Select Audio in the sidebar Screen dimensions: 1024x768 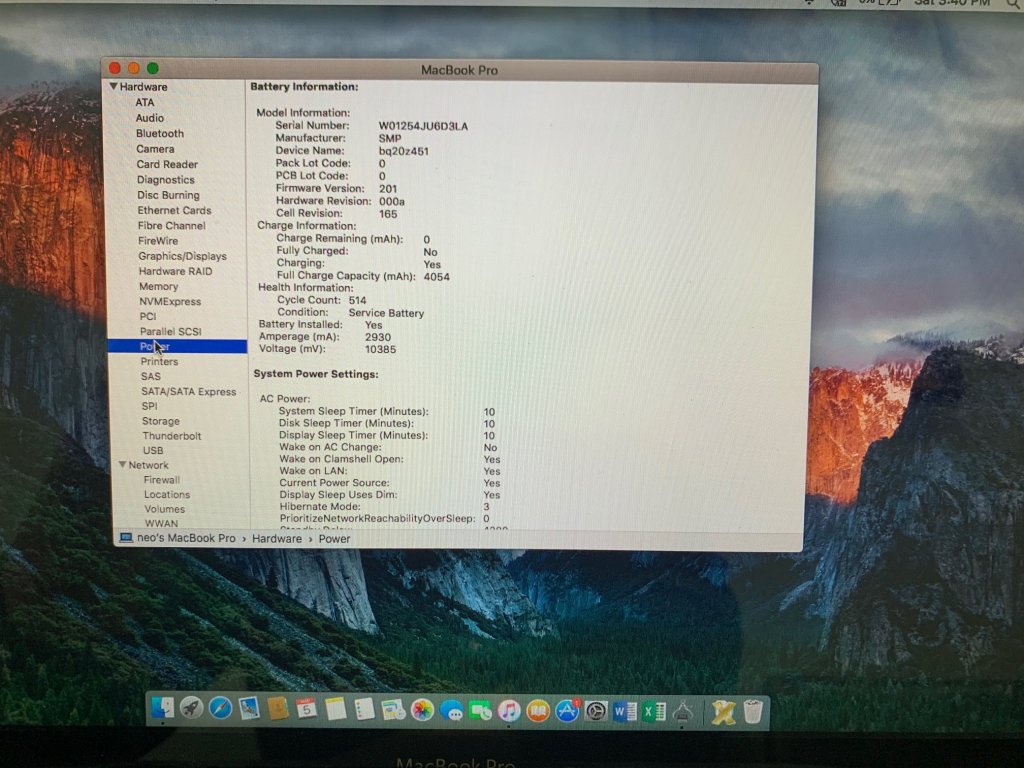pyautogui.click(x=150, y=118)
